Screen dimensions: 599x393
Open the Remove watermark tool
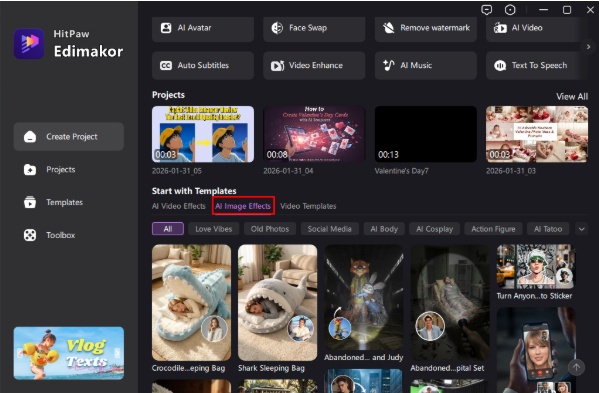click(426, 28)
